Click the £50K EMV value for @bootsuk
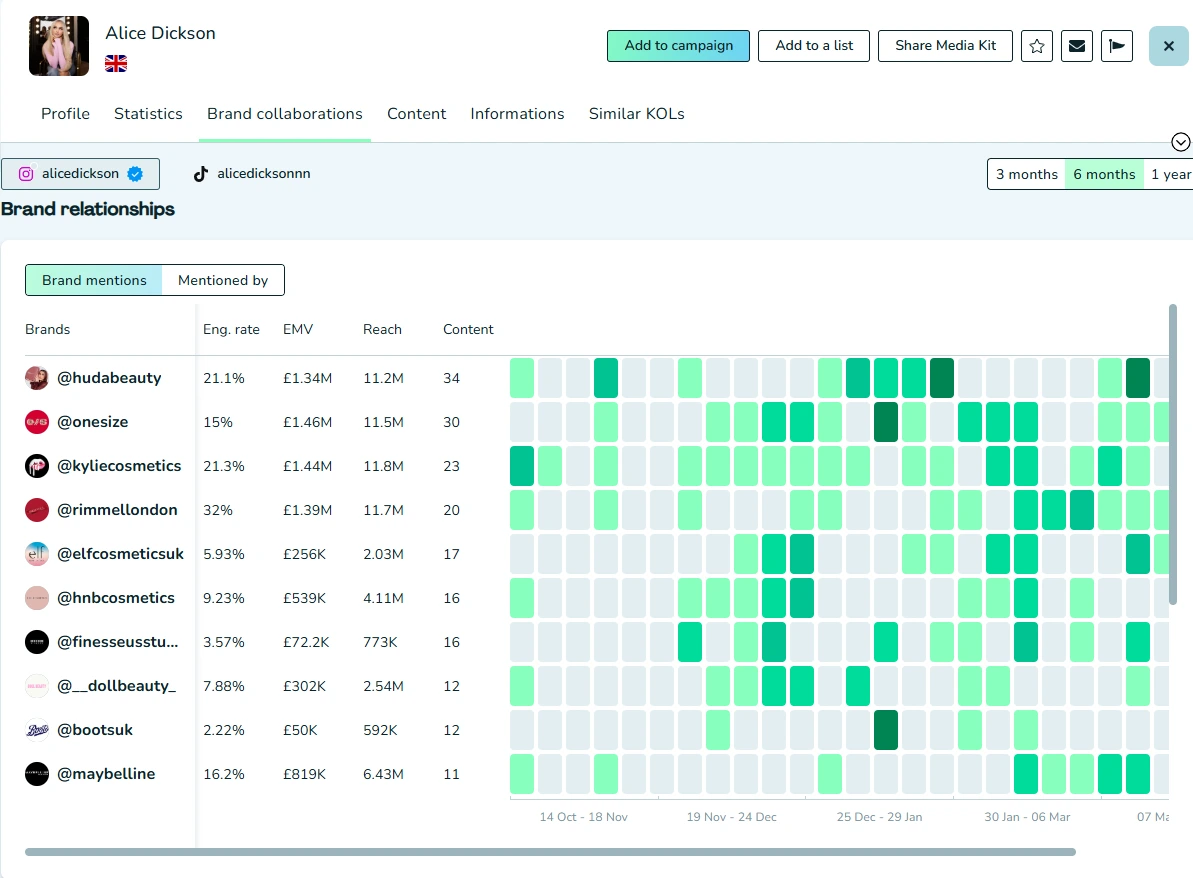The width and height of the screenshot is (1193, 878). pyautogui.click(x=301, y=730)
